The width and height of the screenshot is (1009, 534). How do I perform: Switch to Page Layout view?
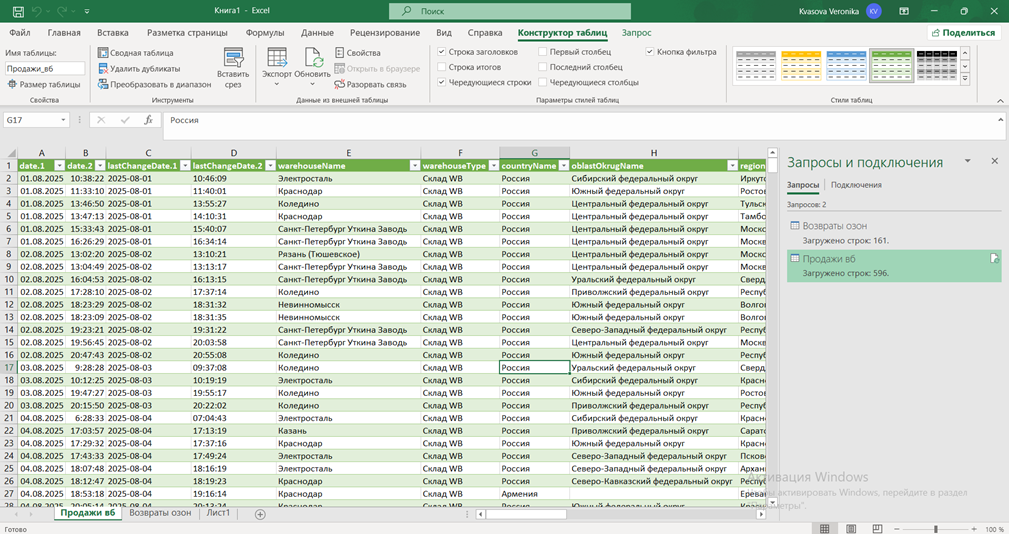coord(851,529)
